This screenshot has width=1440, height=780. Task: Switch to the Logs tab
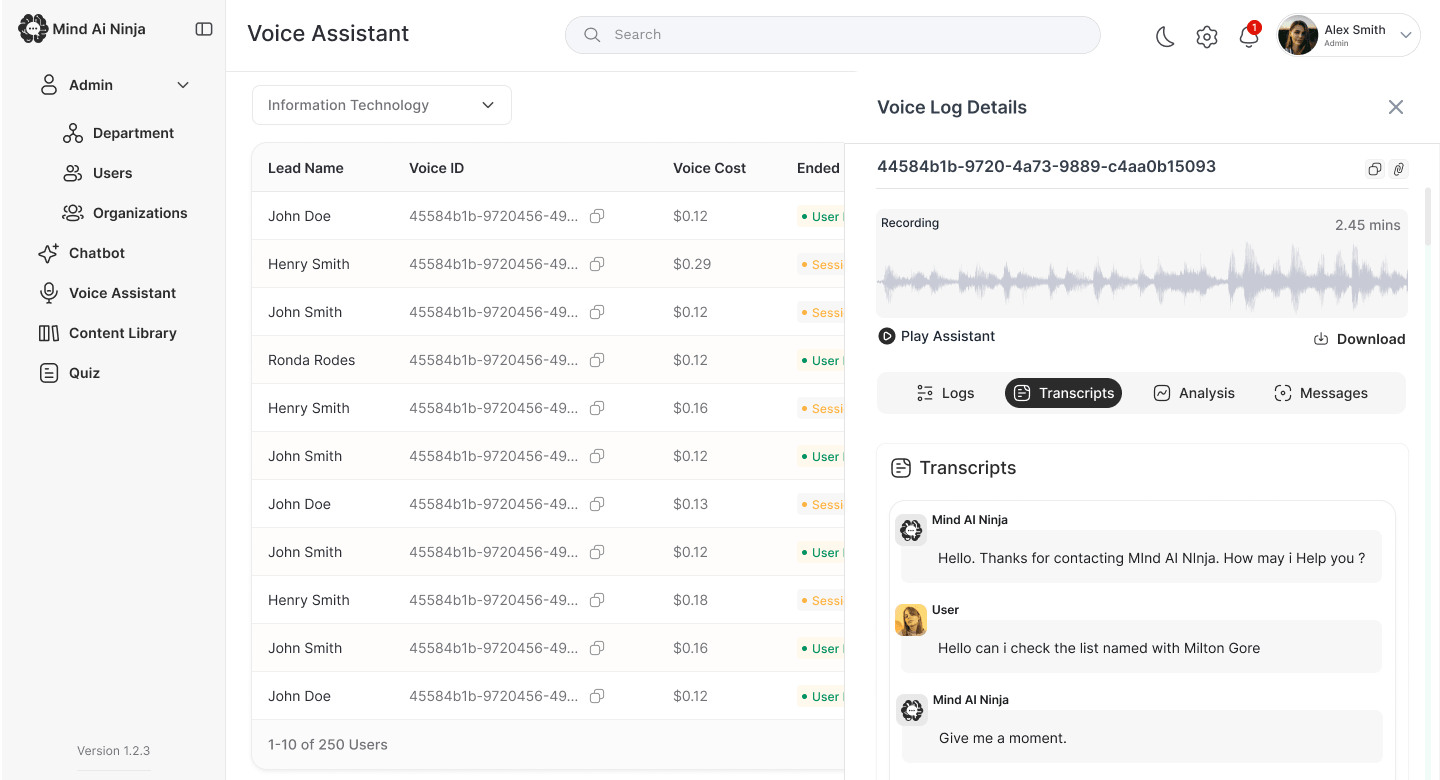[945, 393]
